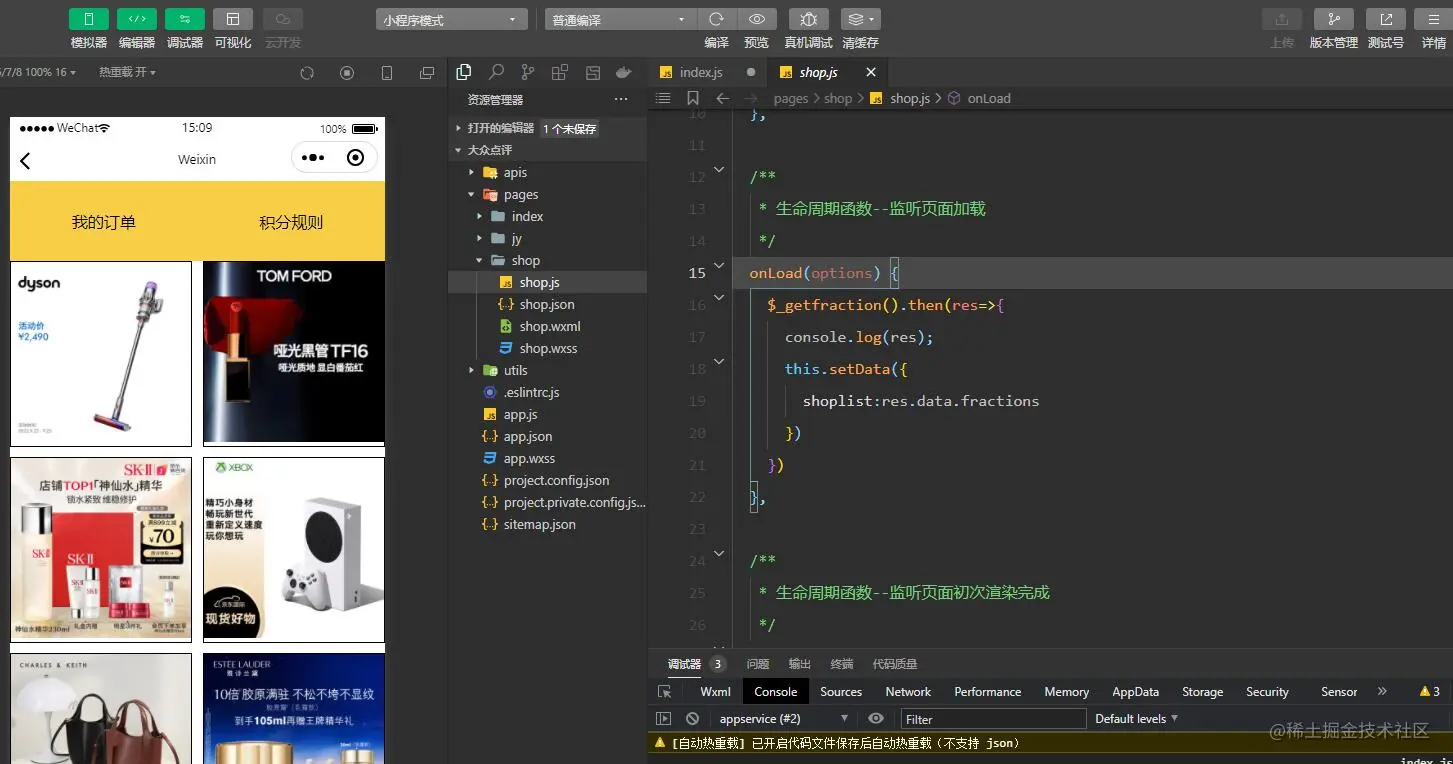The height and width of the screenshot is (764, 1453).
Task: Open shop.wxml in the file tree
Action: (549, 326)
